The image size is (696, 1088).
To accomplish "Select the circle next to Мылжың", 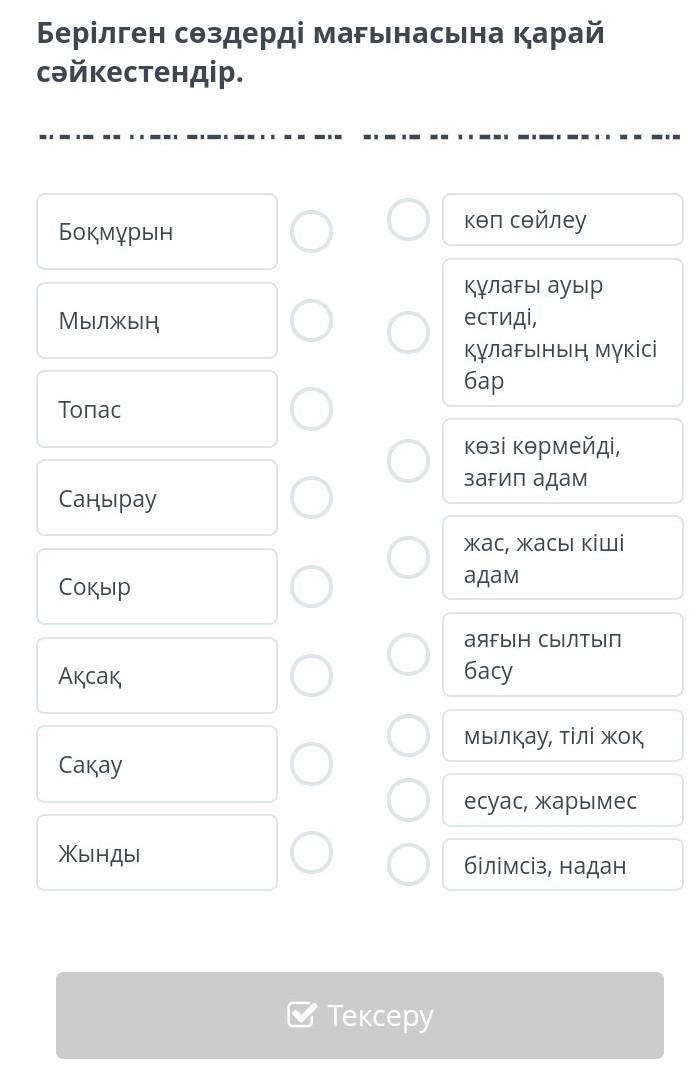I will pyautogui.click(x=311, y=320).
